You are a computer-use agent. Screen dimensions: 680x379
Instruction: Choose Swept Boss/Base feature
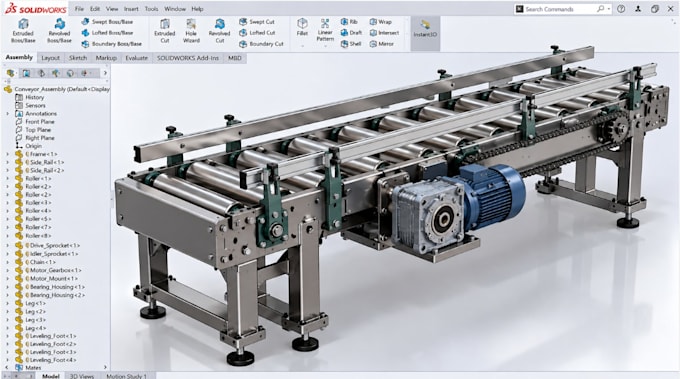click(x=107, y=21)
